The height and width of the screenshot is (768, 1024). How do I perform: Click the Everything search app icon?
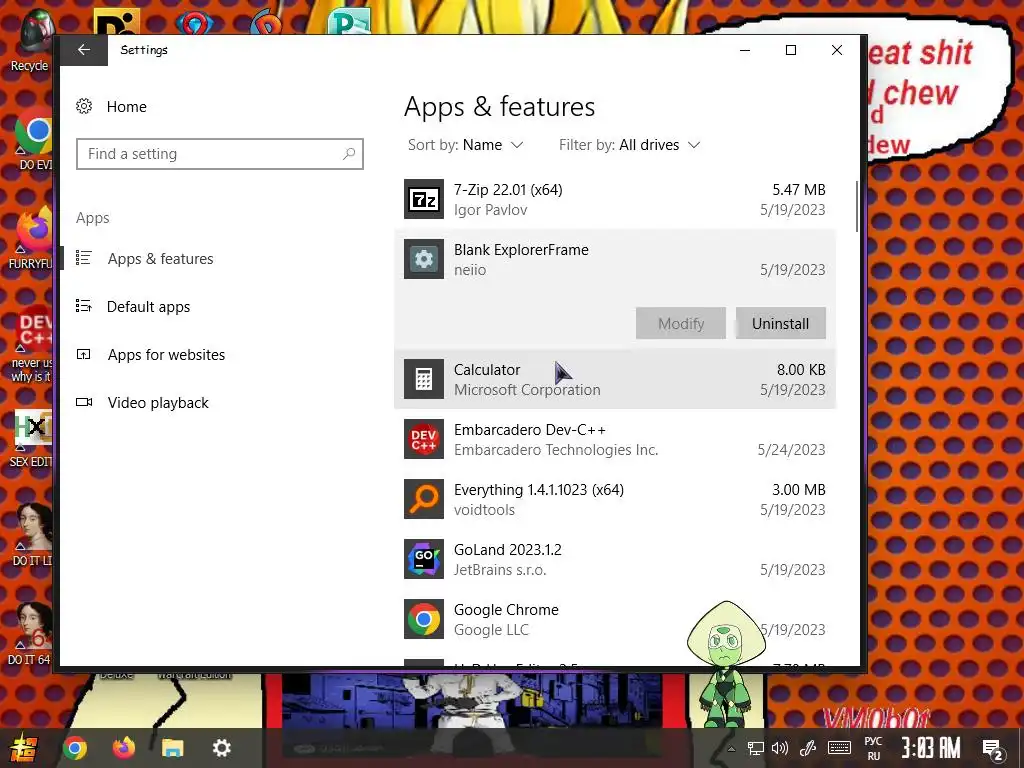pyautogui.click(x=424, y=500)
